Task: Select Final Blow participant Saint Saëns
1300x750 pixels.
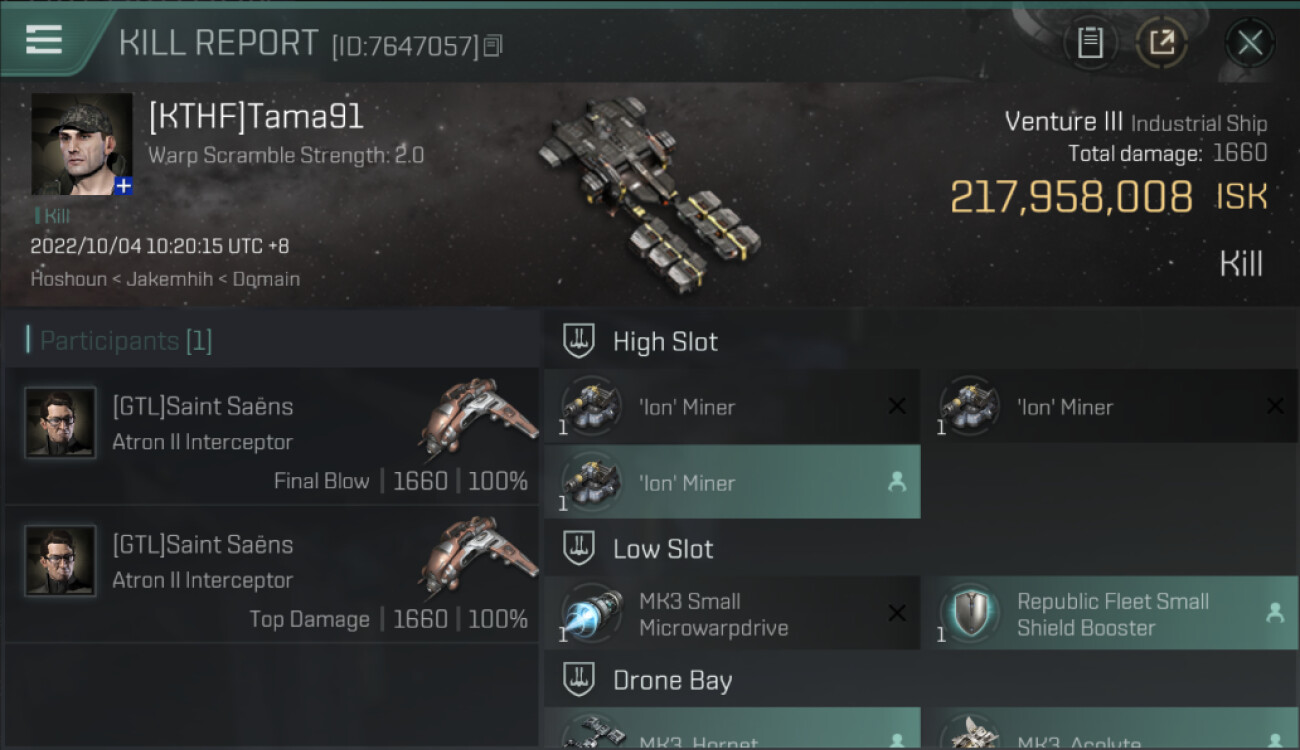Action: click(x=272, y=436)
